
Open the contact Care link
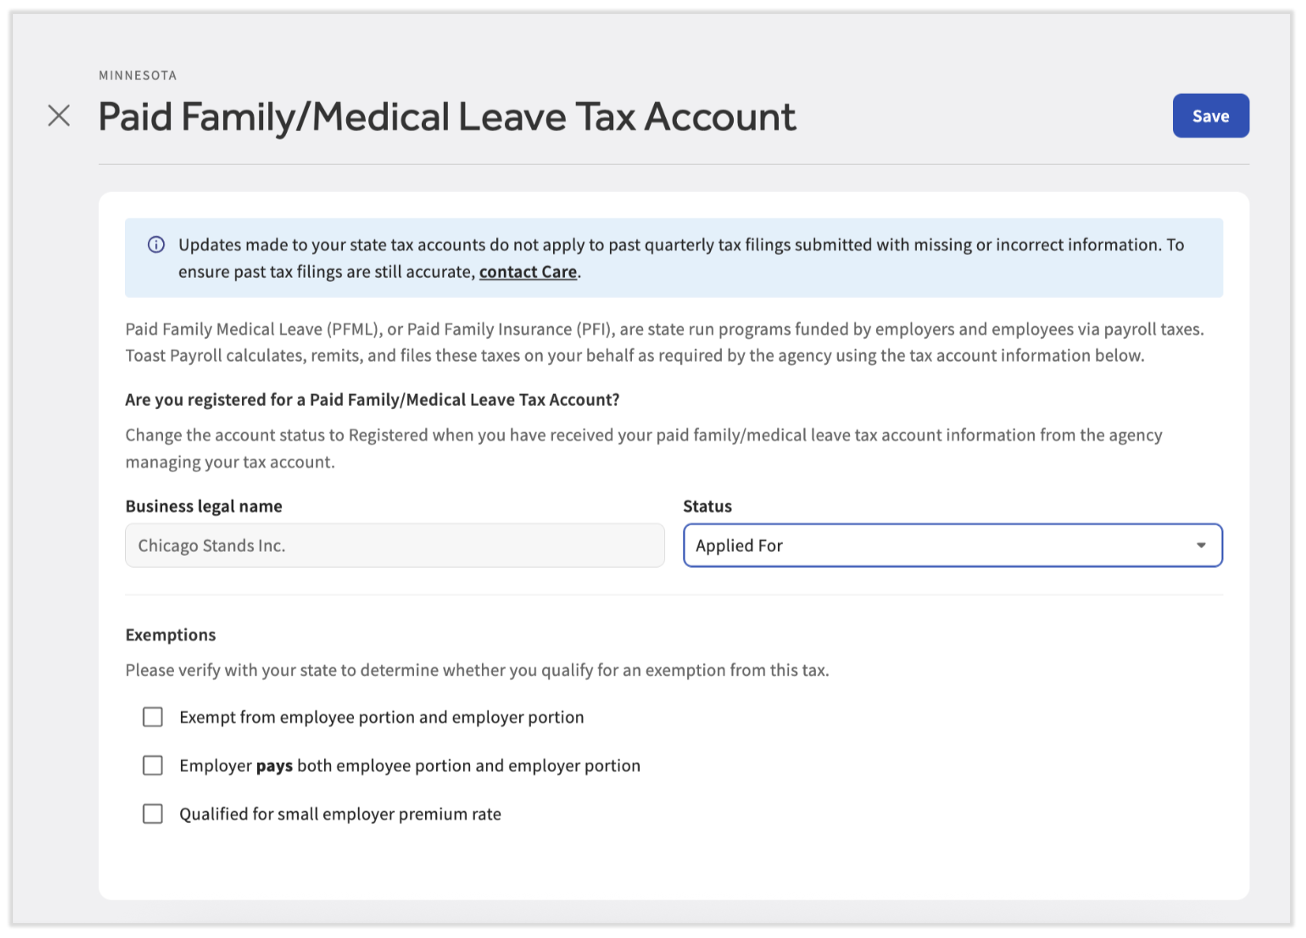click(x=528, y=272)
